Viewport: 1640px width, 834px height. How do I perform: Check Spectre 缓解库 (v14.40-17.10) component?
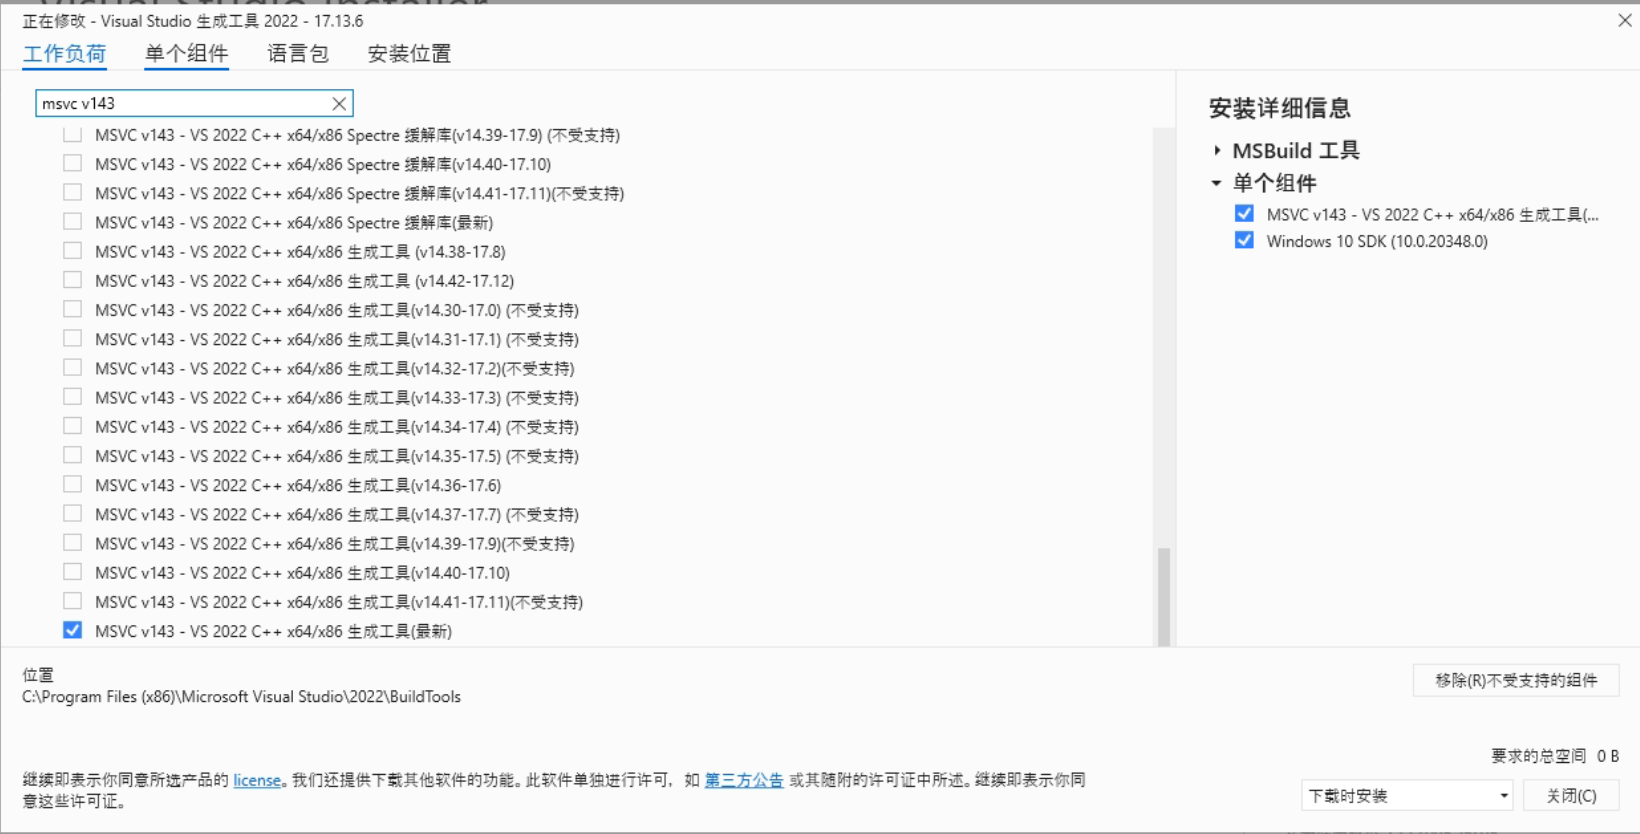(72, 163)
